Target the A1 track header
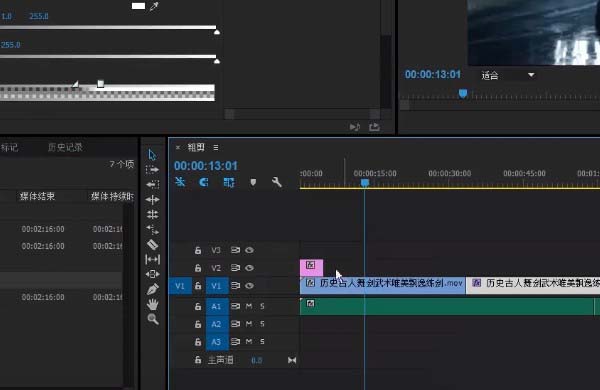Image resolution: width=600 pixels, height=390 pixels. (217, 306)
